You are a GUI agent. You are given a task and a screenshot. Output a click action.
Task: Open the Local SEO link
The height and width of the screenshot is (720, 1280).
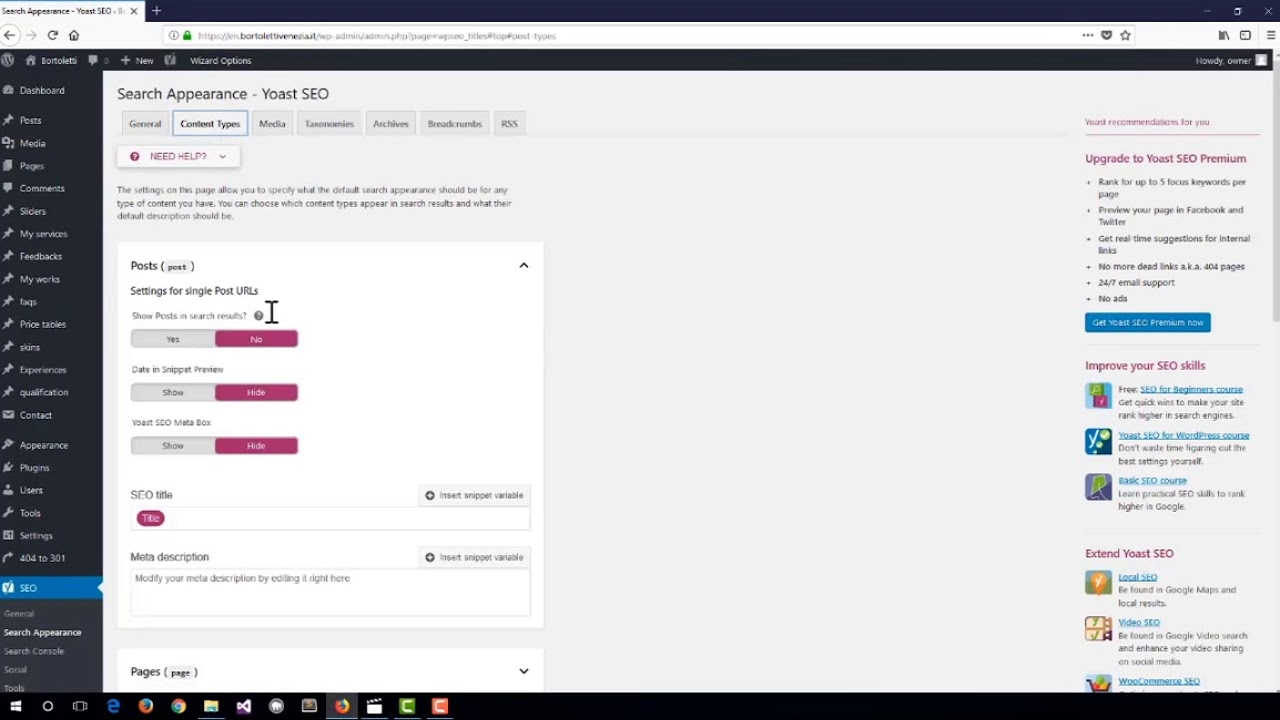coord(1137,577)
